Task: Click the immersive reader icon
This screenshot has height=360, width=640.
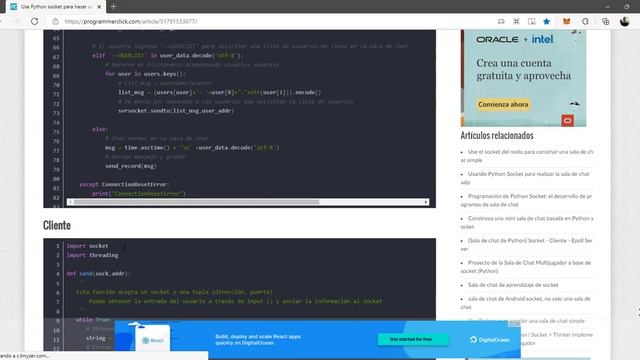Action: (531, 21)
